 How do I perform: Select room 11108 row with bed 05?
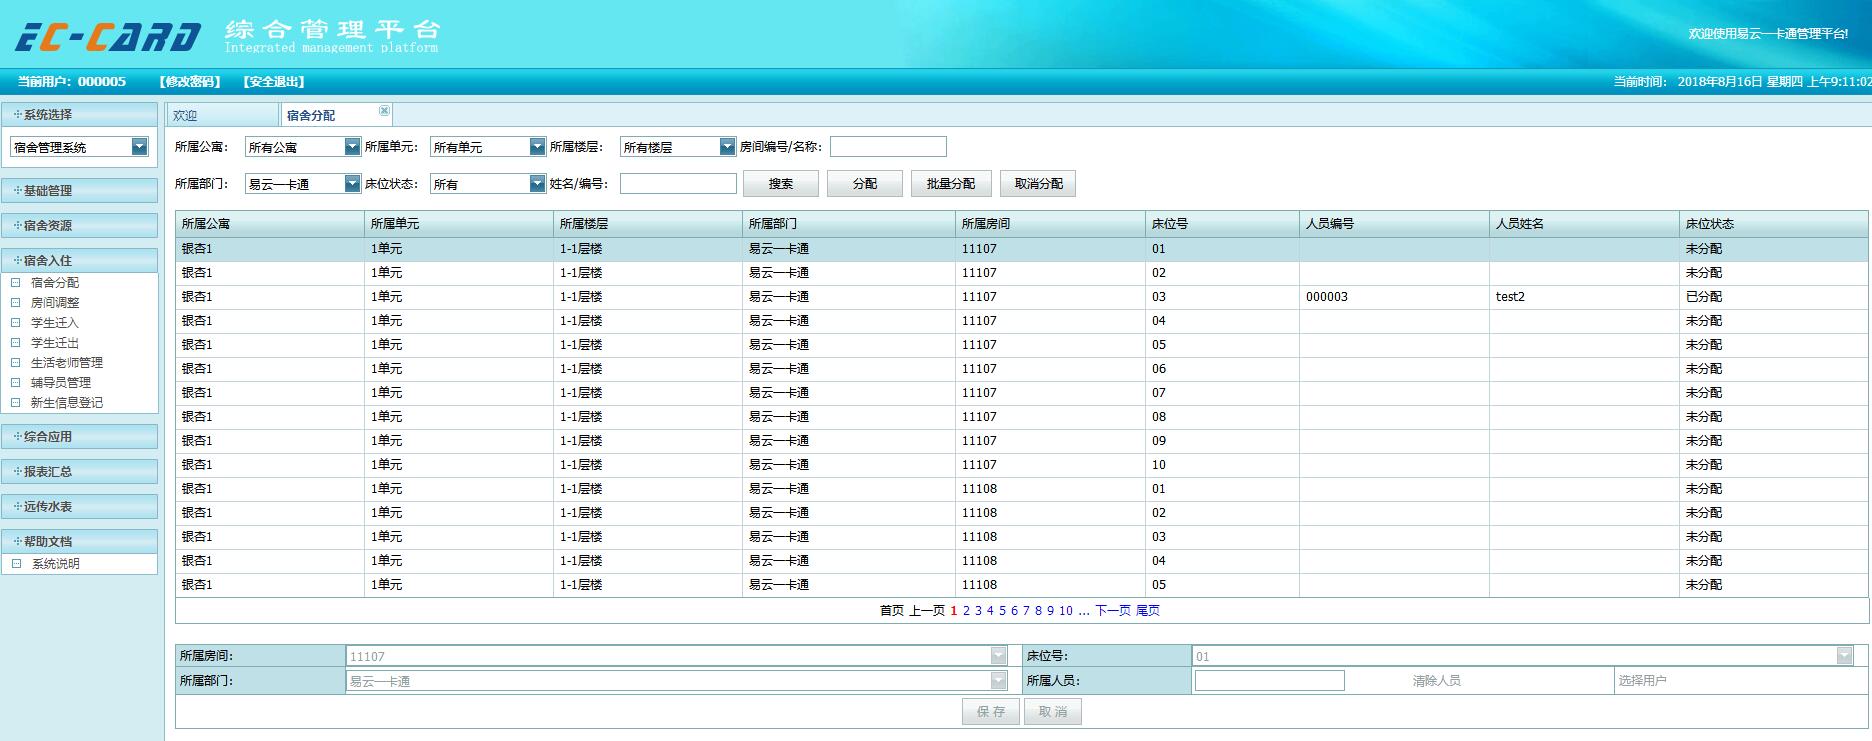point(1021,585)
